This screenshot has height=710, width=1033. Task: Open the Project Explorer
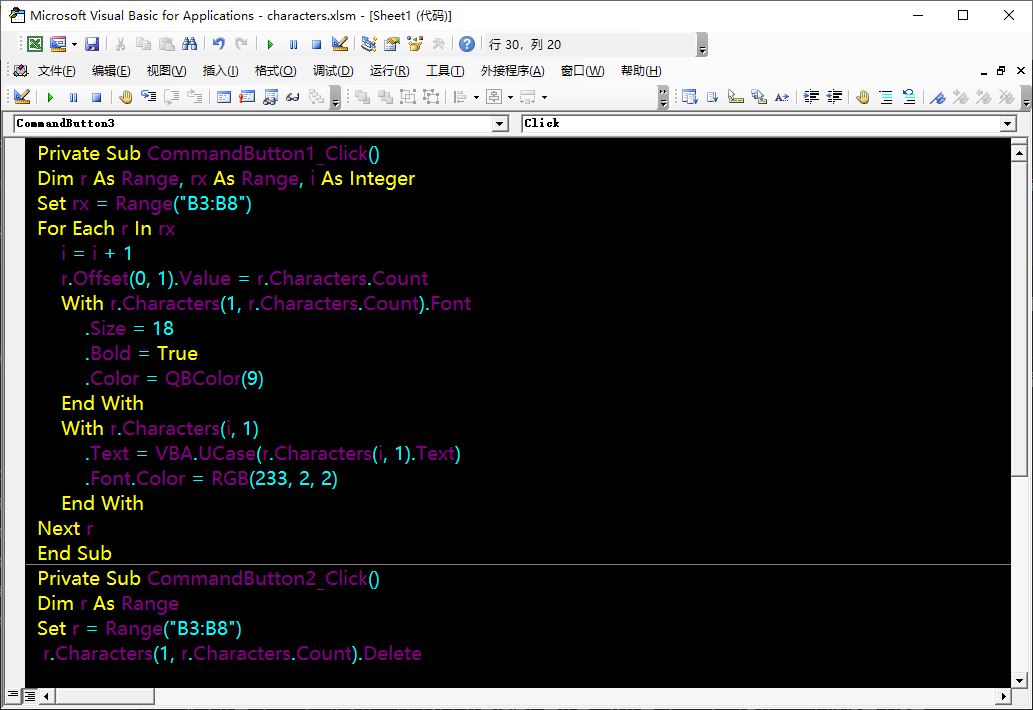tap(369, 44)
